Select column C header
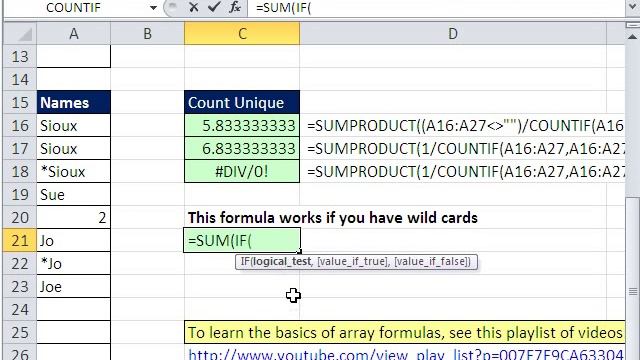 click(242, 33)
